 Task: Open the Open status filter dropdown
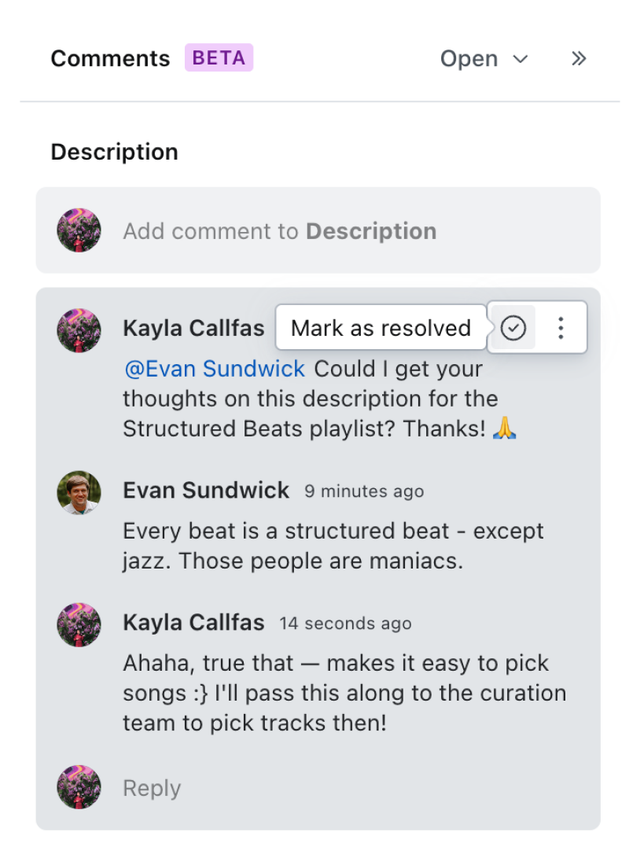click(x=484, y=59)
